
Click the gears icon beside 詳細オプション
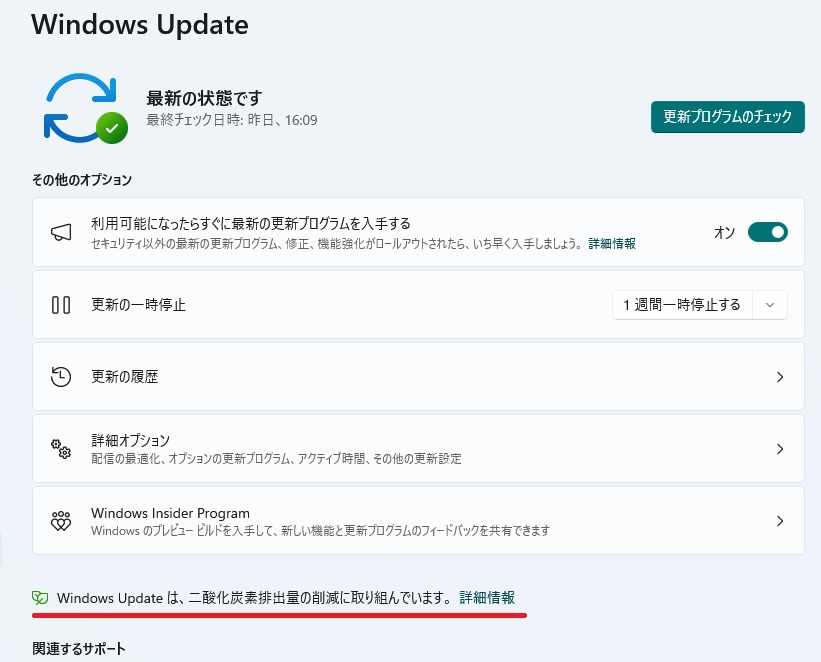[x=61, y=449]
